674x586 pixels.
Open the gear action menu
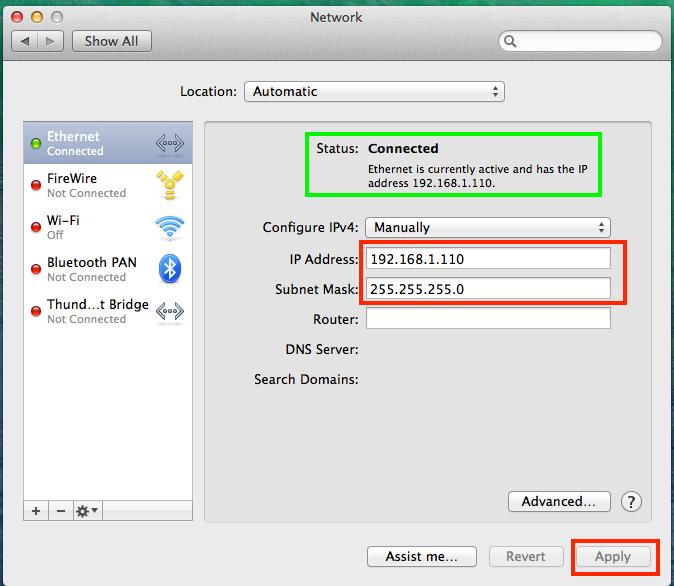point(87,511)
